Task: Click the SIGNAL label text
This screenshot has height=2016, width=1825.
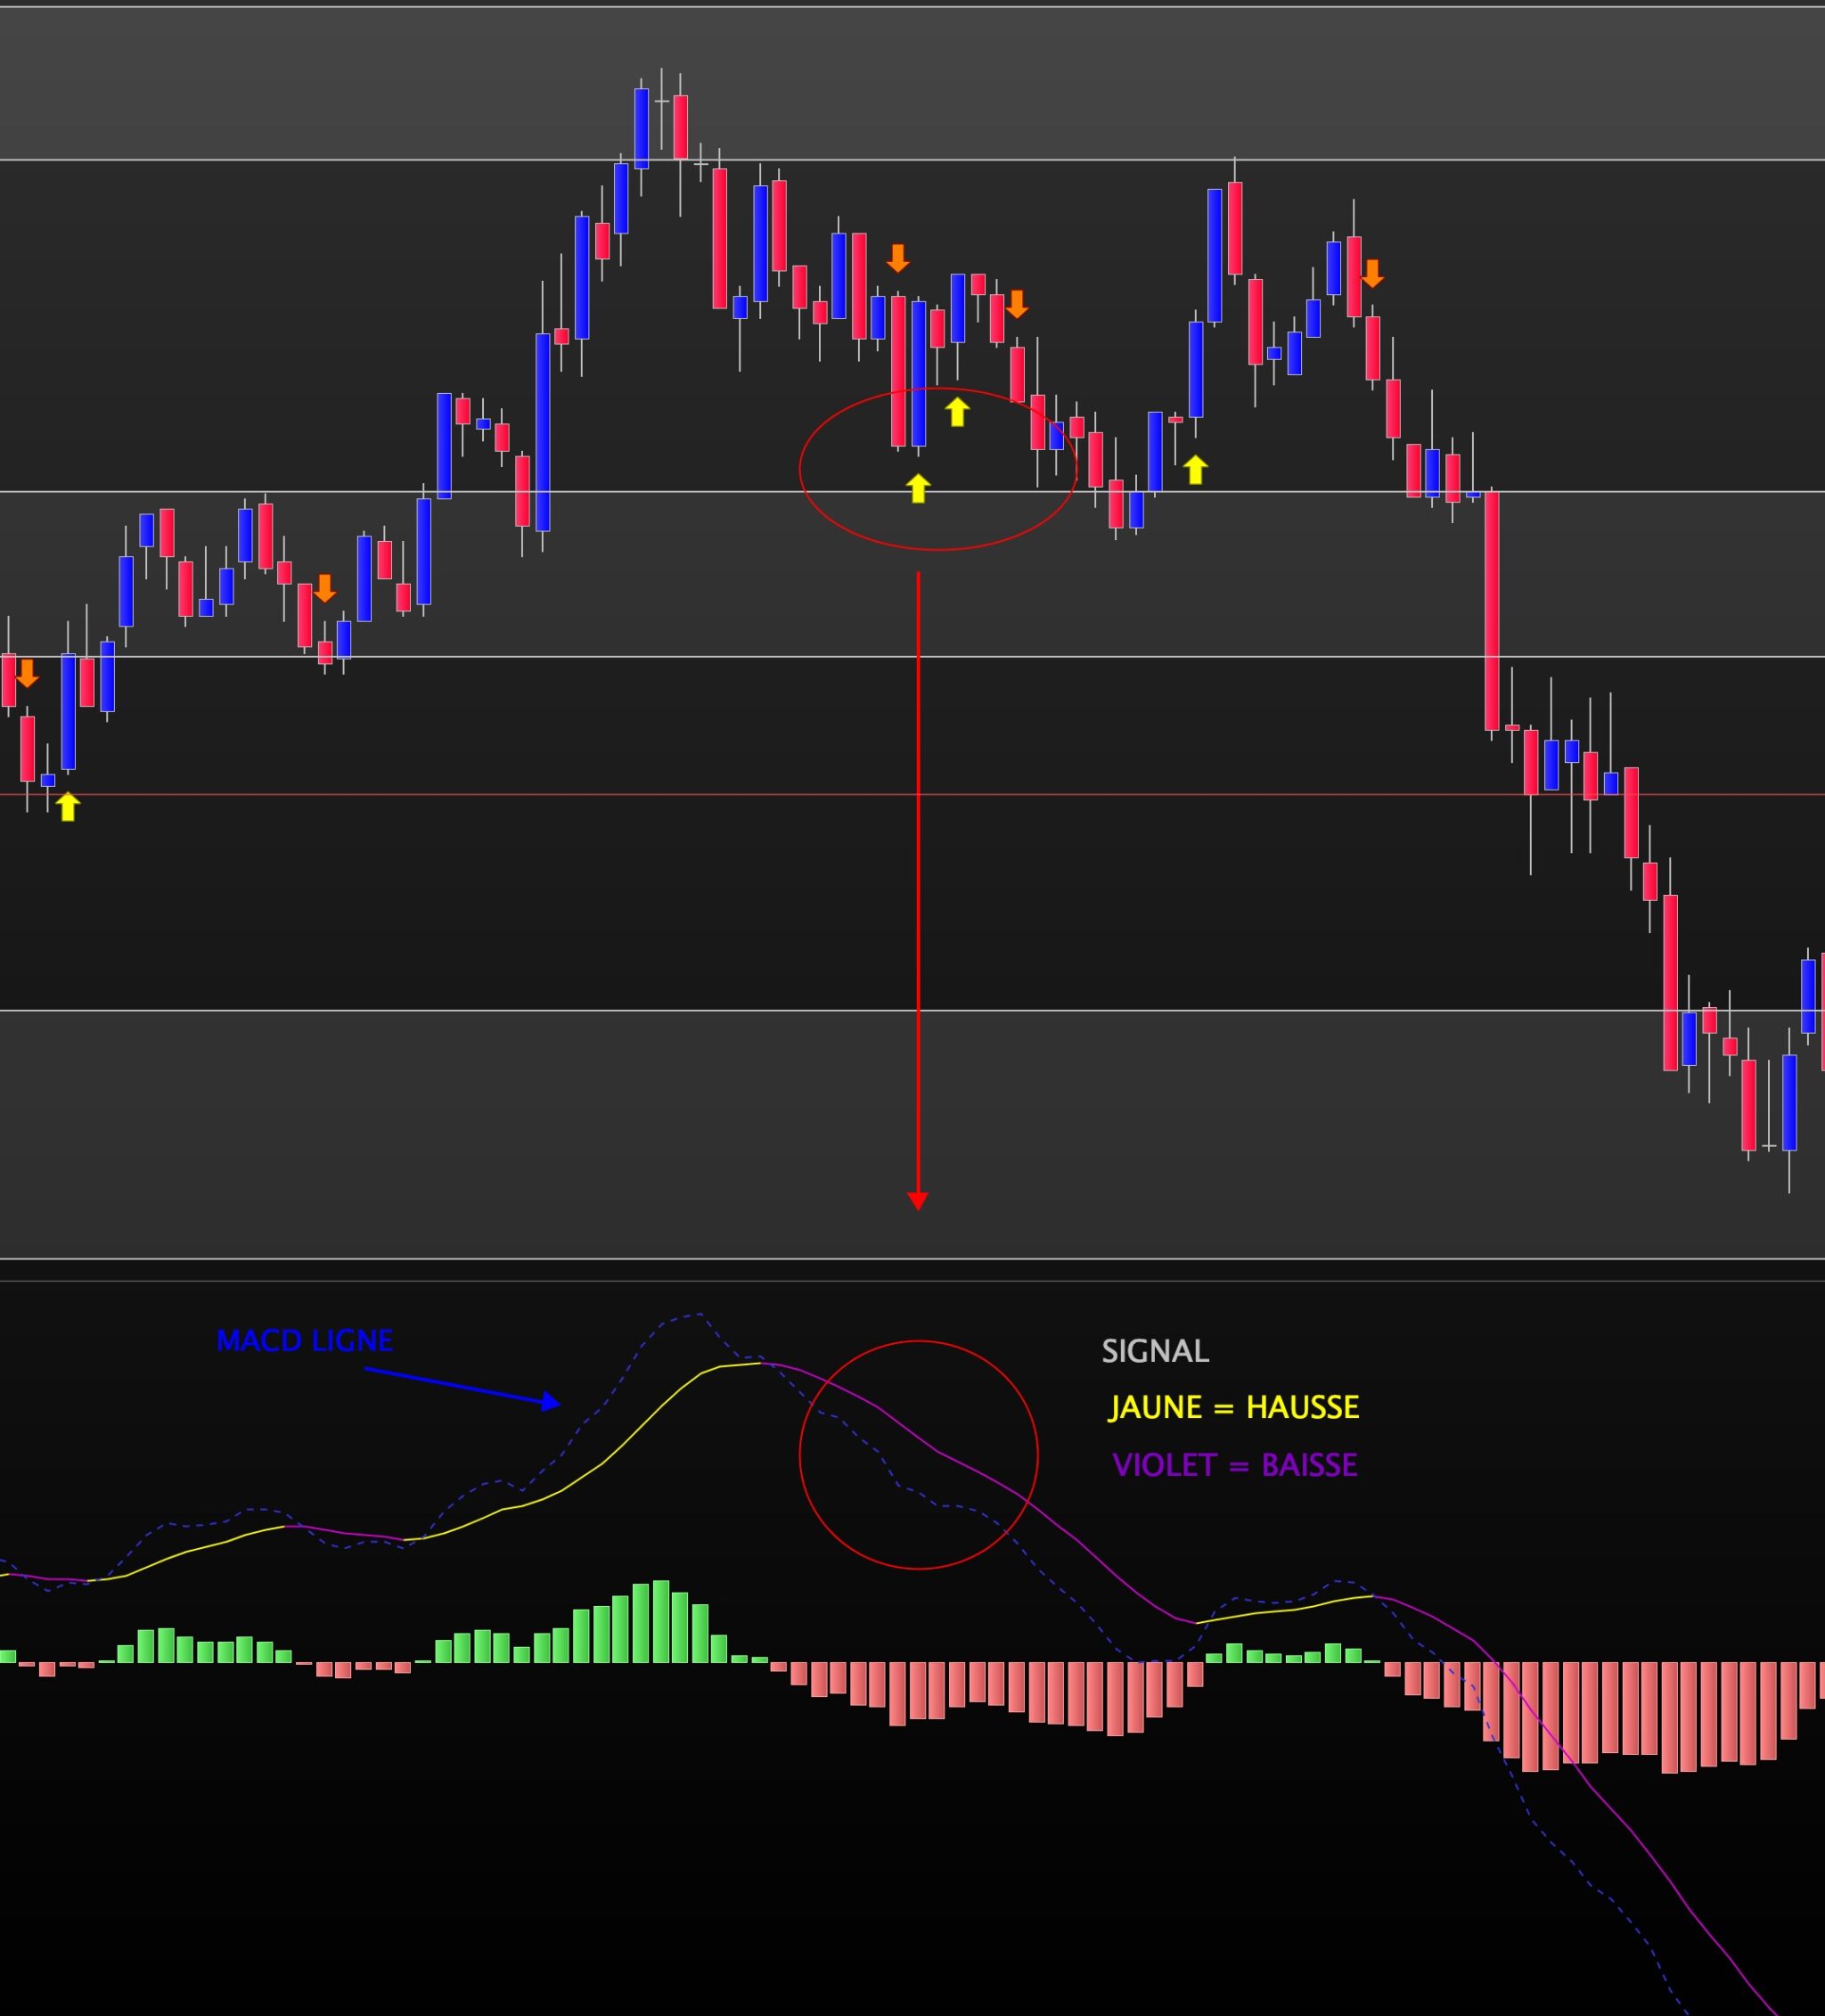Action: (1155, 1352)
